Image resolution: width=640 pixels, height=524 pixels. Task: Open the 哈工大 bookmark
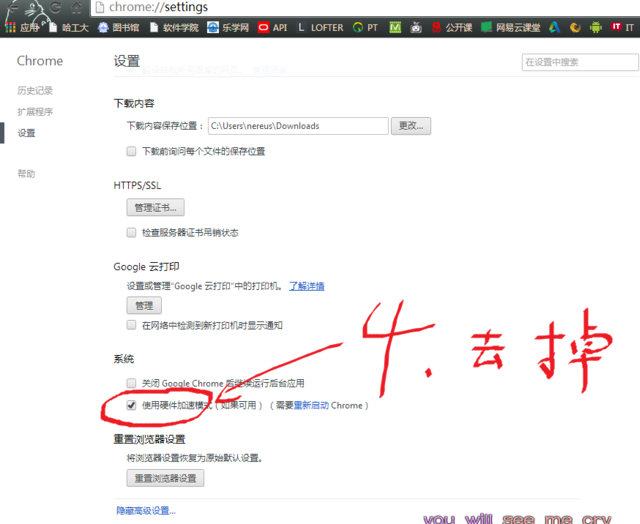69,27
